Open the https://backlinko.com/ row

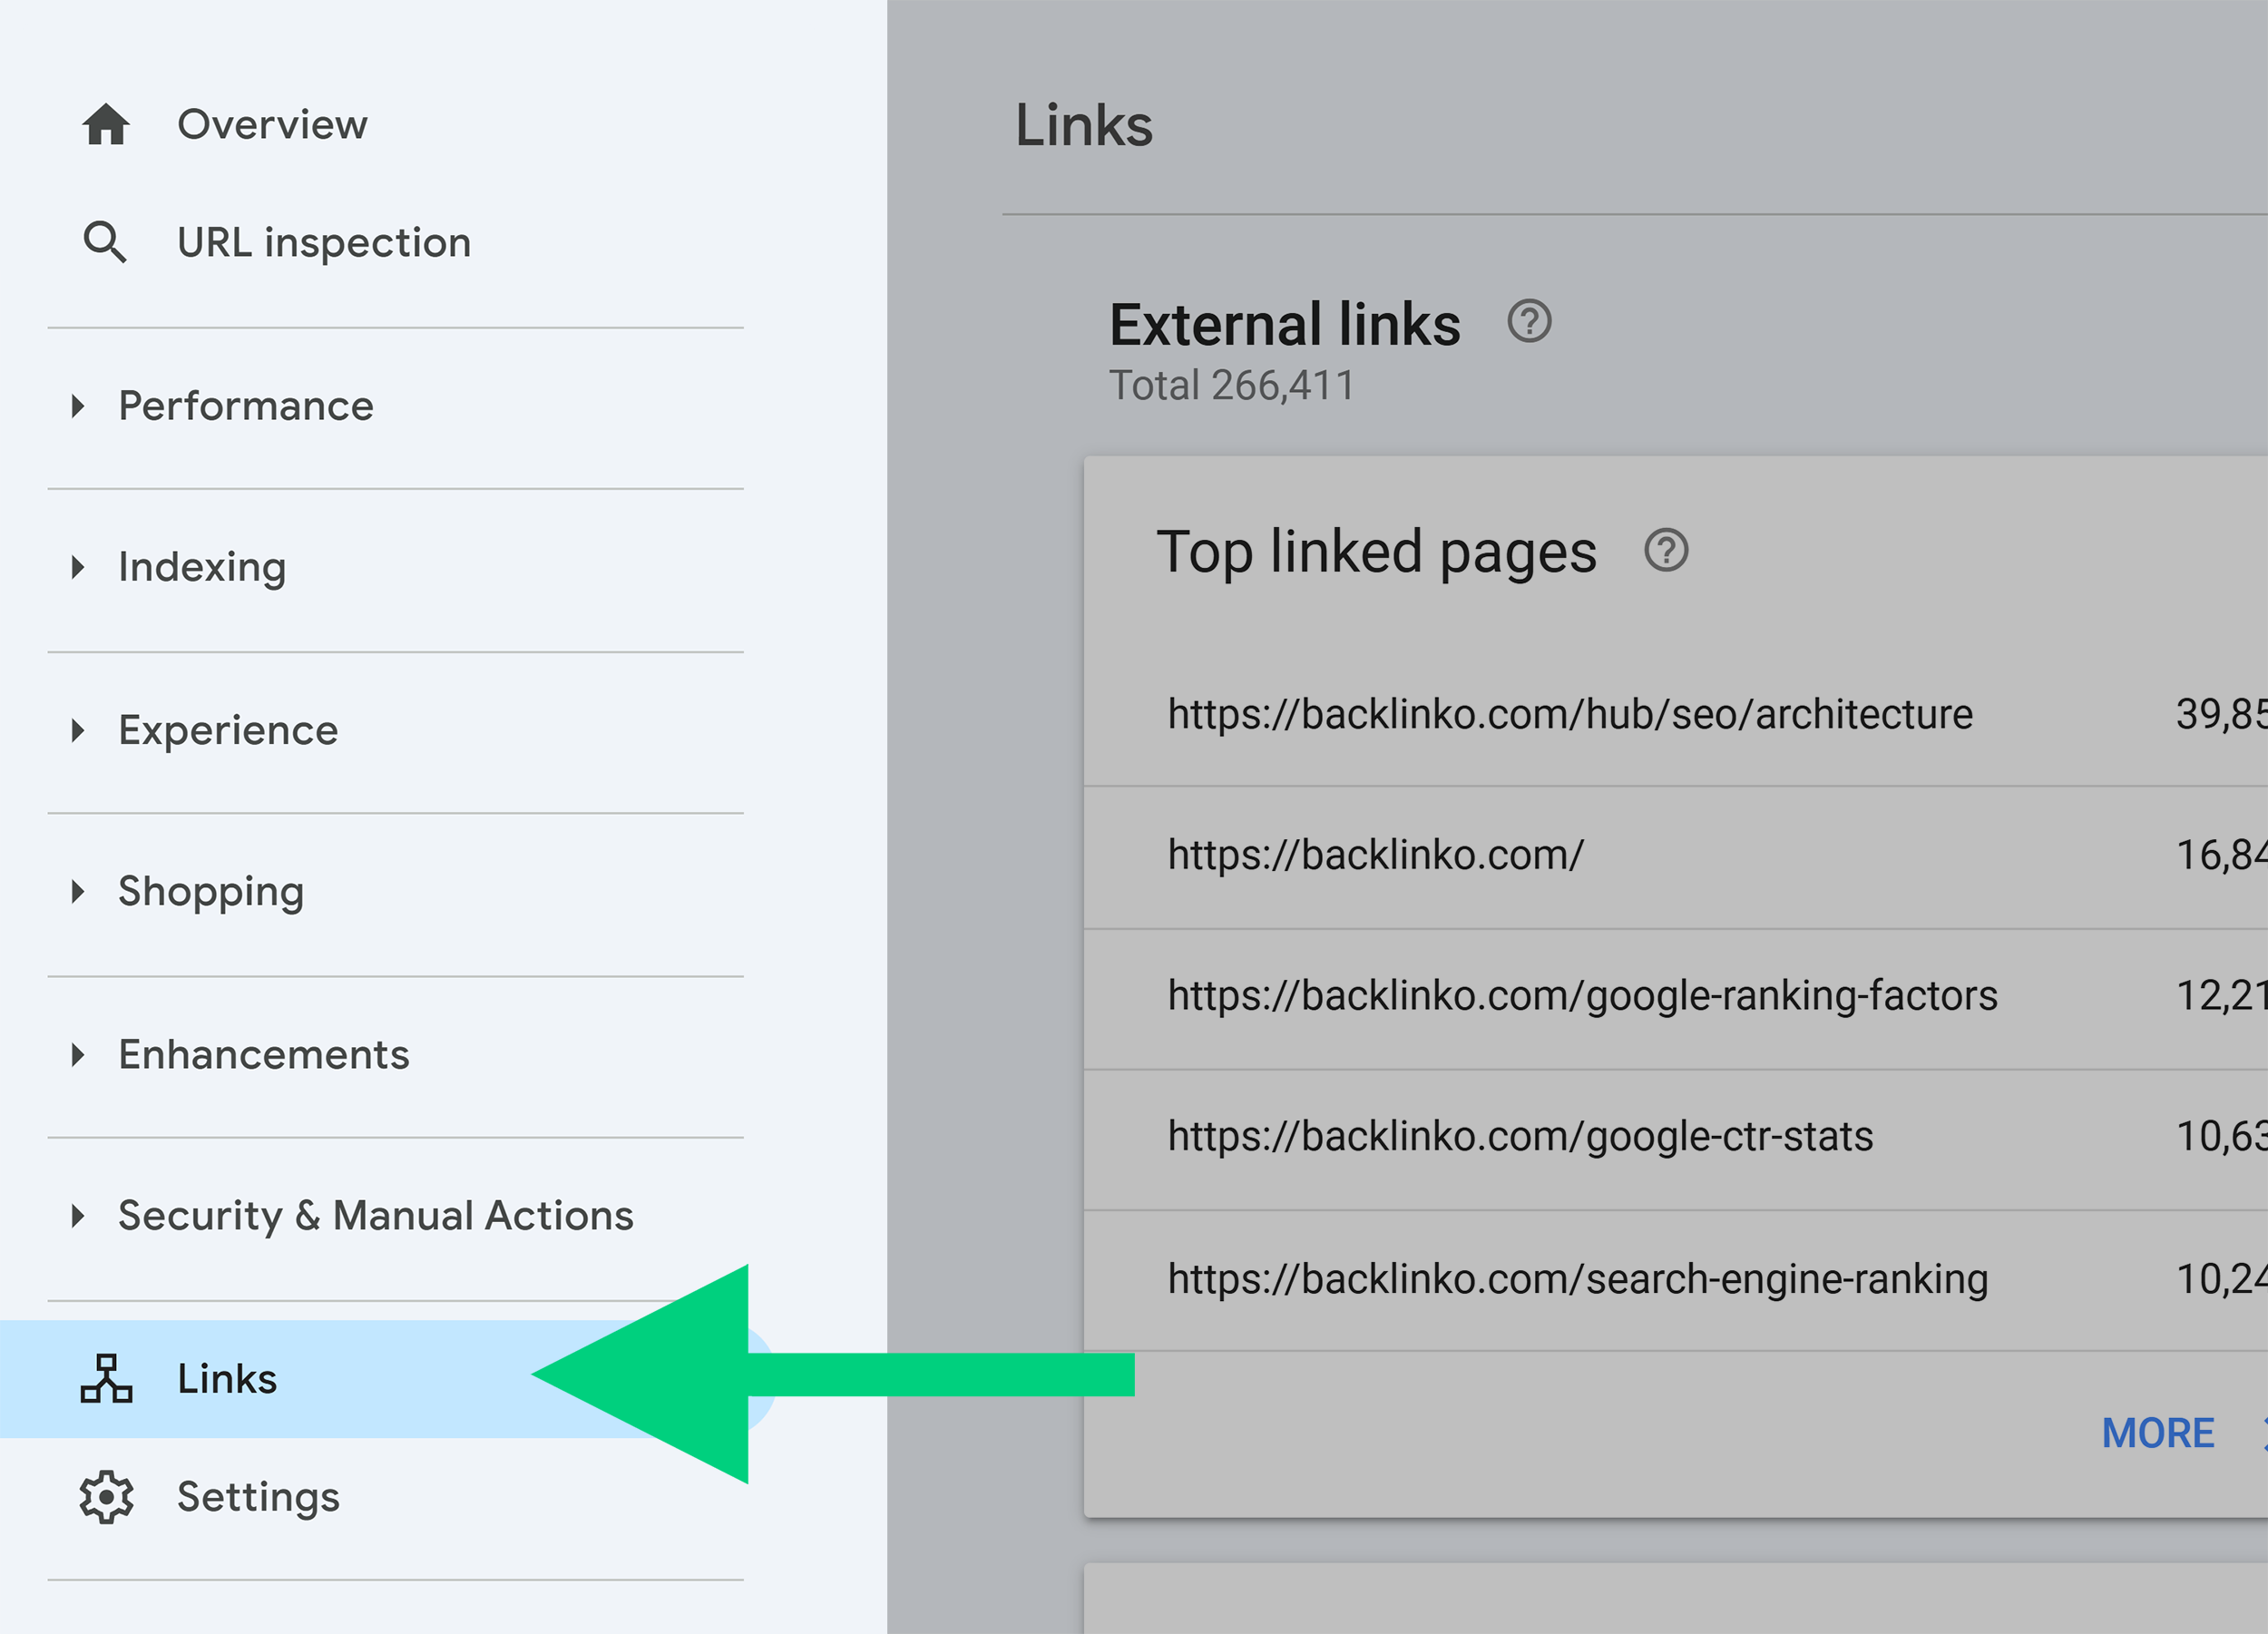click(1676, 857)
